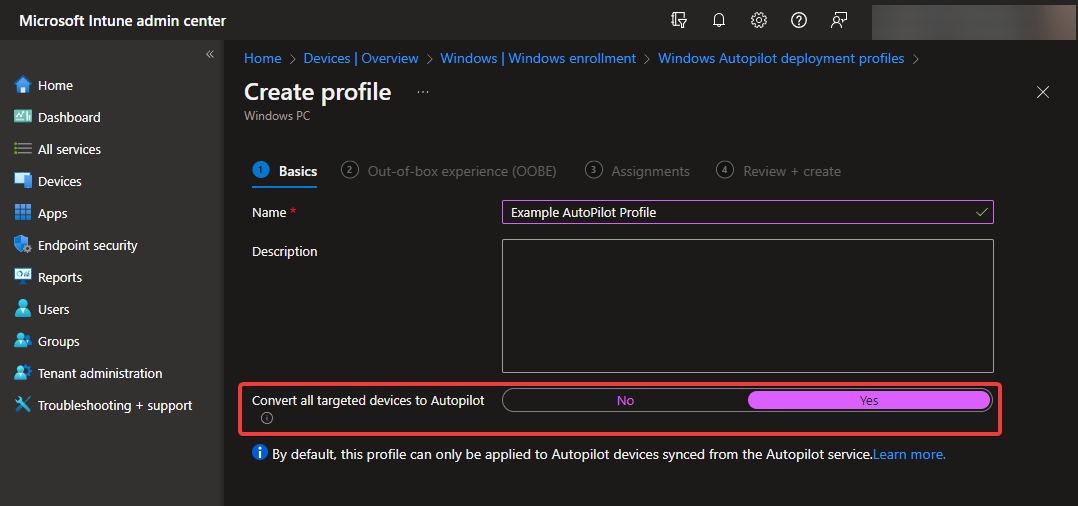Click the green checkmark in Name field
This screenshot has width=1078, height=506.
pyautogui.click(x=982, y=212)
